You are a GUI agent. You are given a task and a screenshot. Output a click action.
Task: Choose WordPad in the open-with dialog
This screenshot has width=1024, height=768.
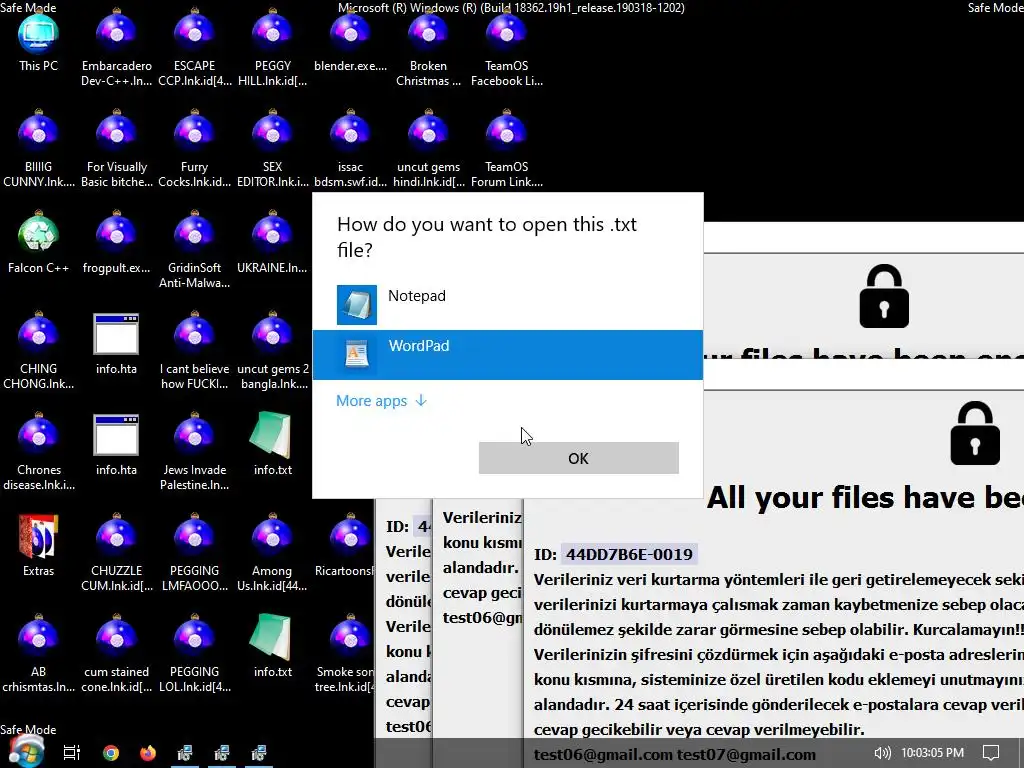pyautogui.click(x=507, y=355)
